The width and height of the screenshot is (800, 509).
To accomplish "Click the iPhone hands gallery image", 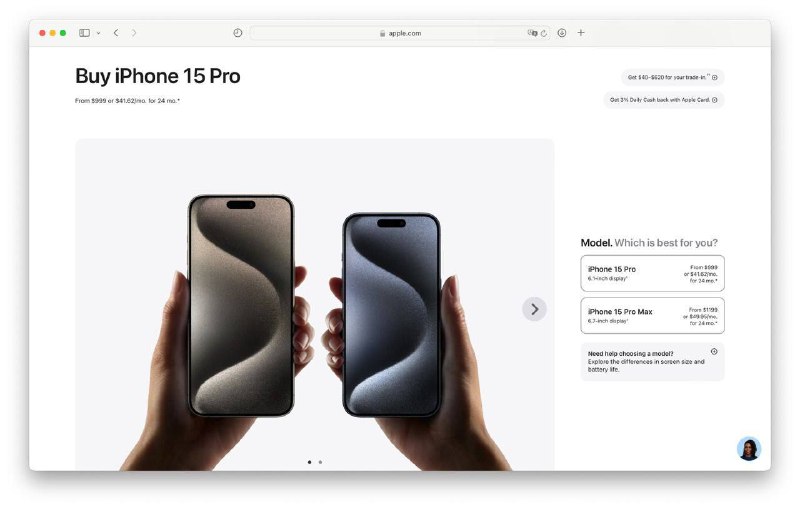I will pos(315,304).
